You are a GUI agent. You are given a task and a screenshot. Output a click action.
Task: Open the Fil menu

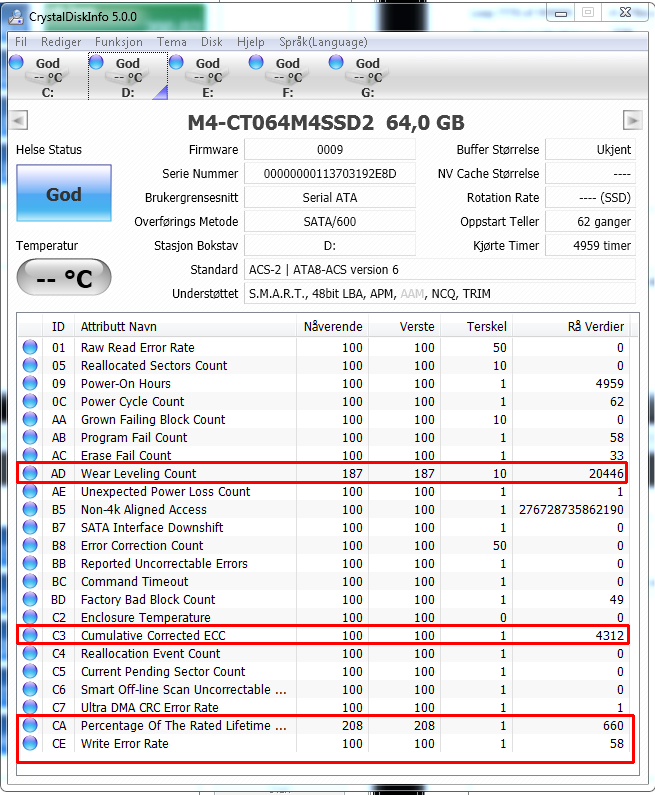(x=21, y=42)
